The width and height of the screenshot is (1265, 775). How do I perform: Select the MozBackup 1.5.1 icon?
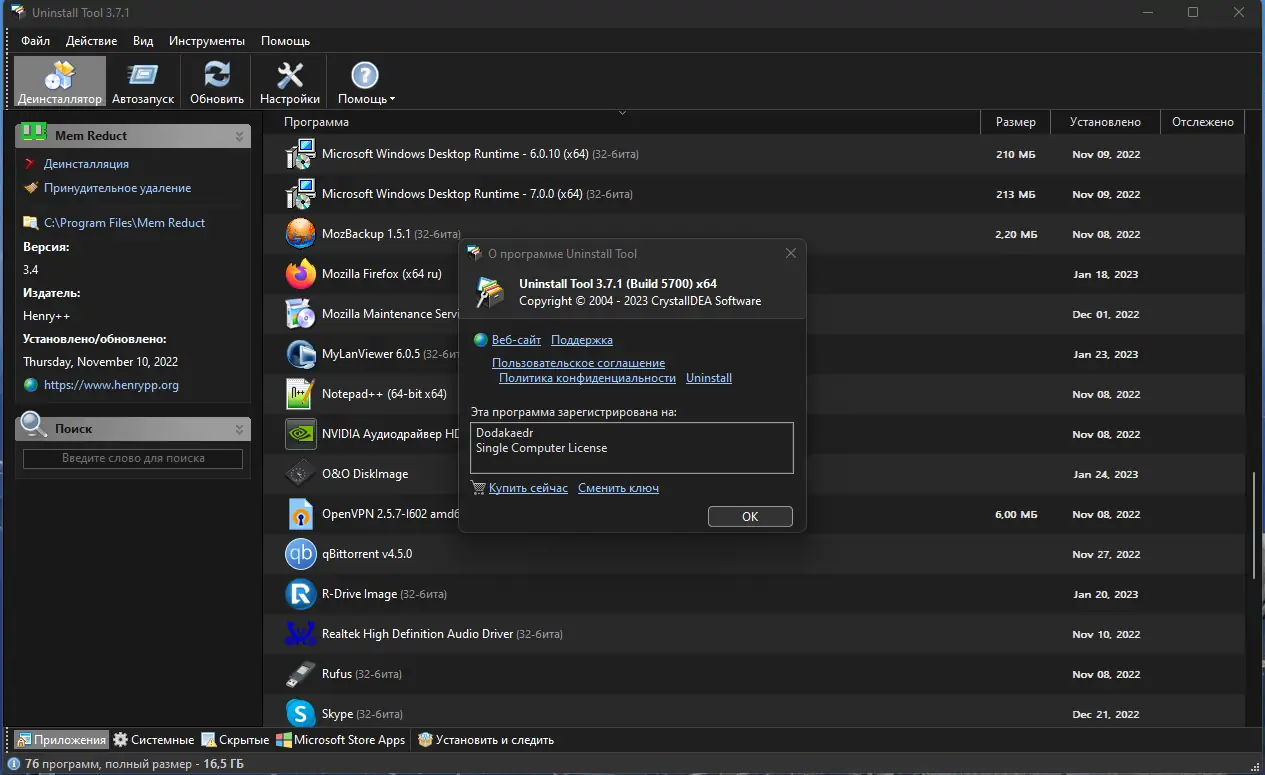(x=301, y=234)
